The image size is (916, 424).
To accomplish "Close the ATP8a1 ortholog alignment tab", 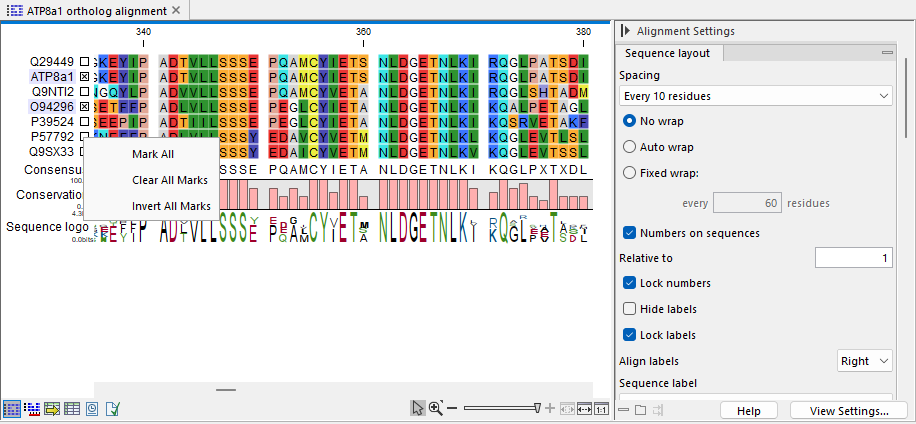I will pos(176,11).
